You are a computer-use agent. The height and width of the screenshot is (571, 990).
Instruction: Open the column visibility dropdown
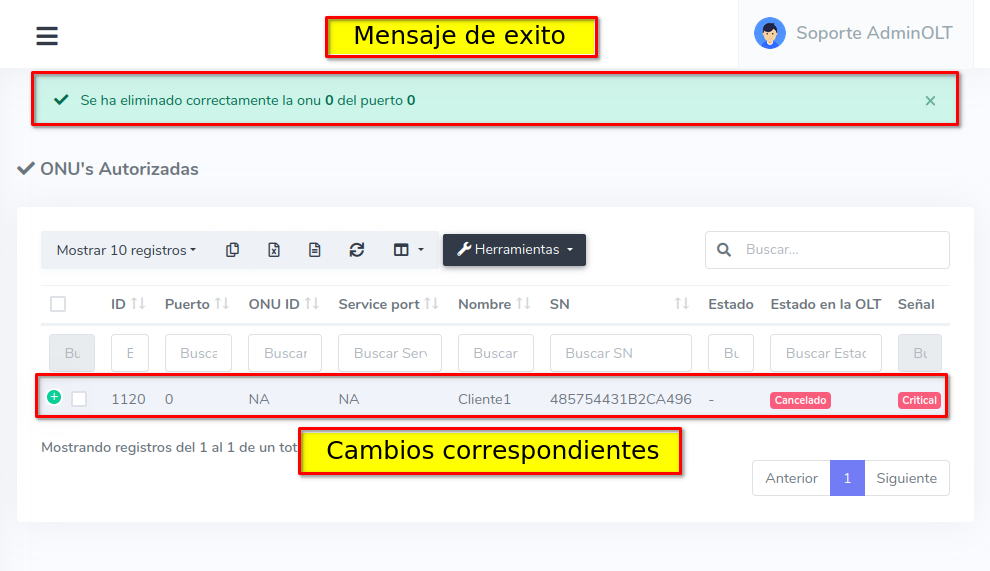coord(408,250)
